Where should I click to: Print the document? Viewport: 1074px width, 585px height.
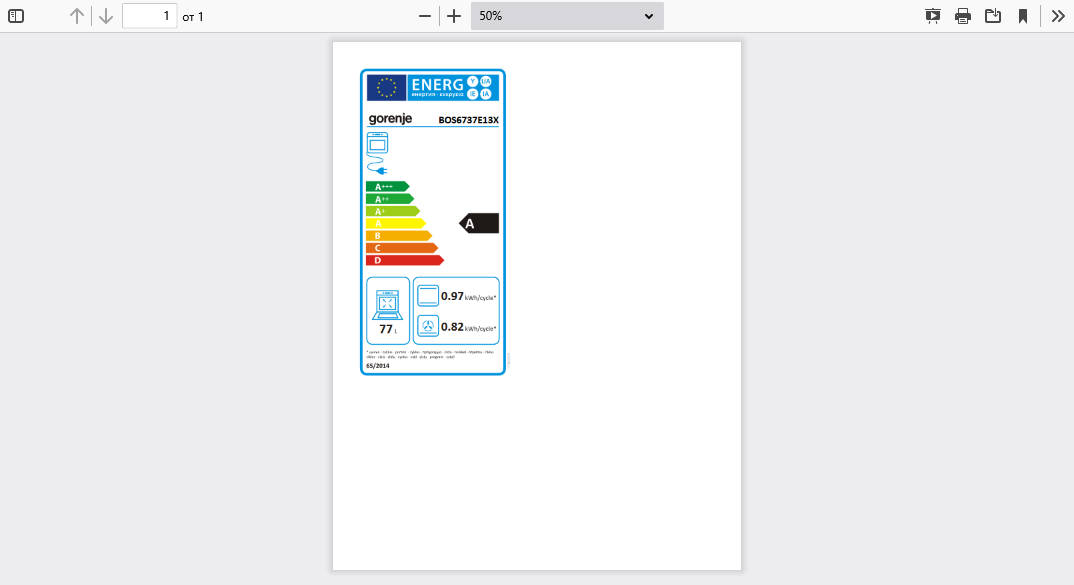pos(962,16)
